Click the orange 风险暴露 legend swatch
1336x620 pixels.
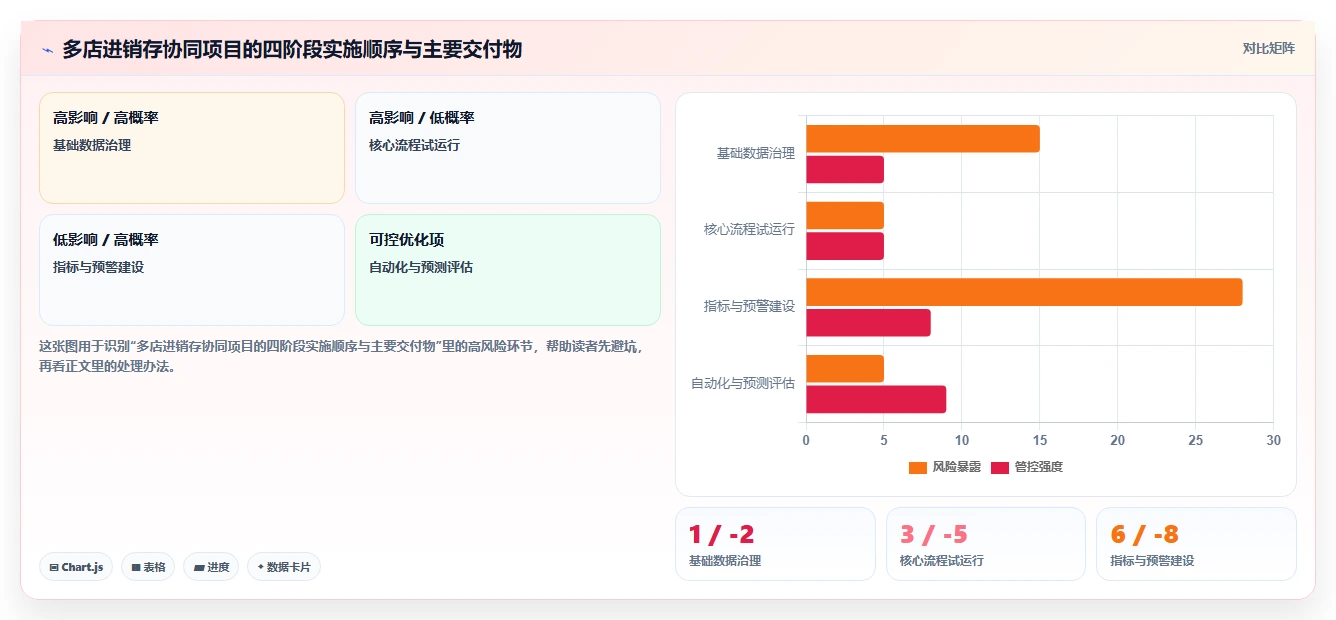point(917,468)
